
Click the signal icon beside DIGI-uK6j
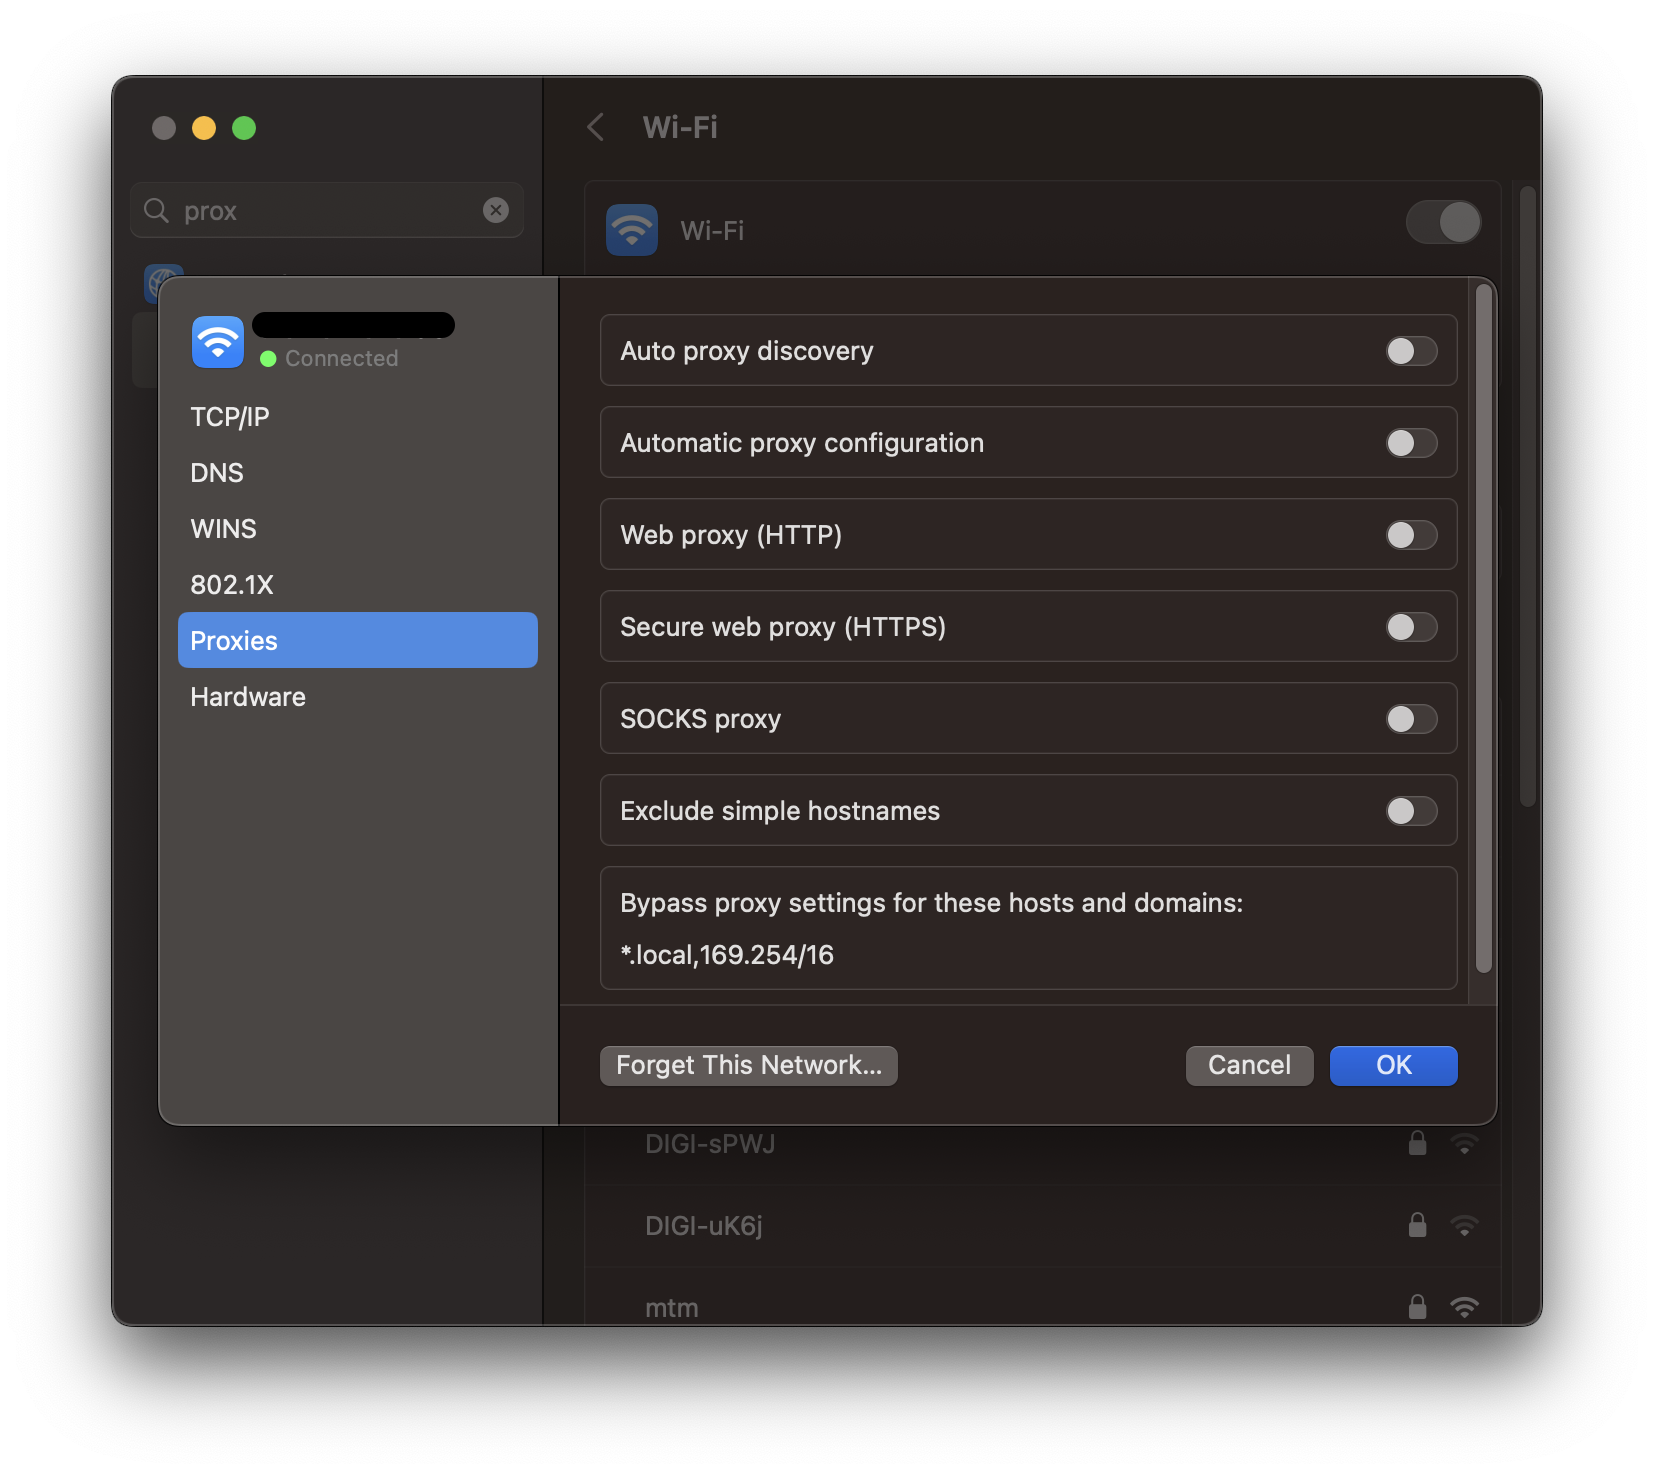click(1466, 1225)
